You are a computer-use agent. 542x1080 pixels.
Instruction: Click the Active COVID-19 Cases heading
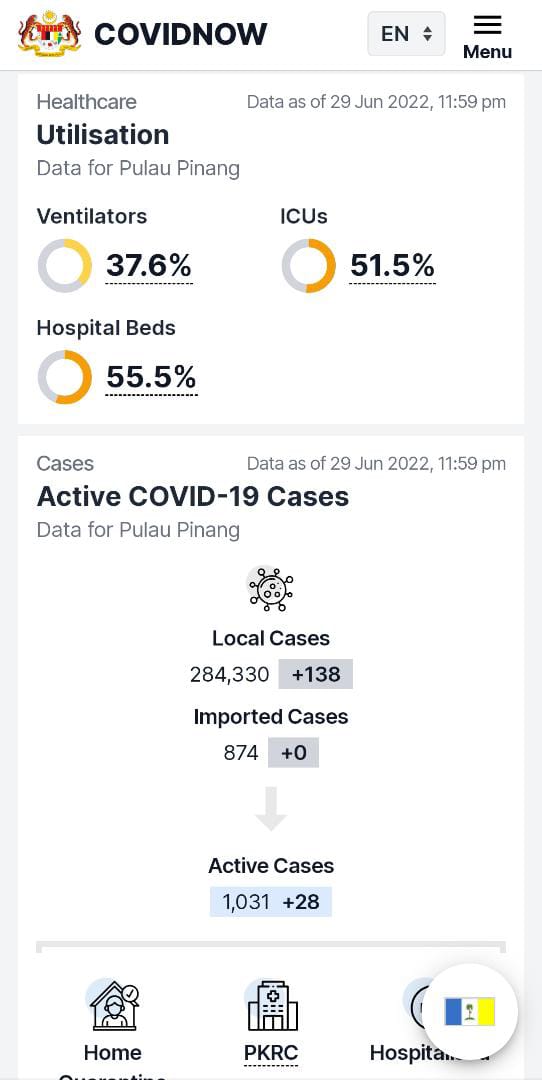193,496
